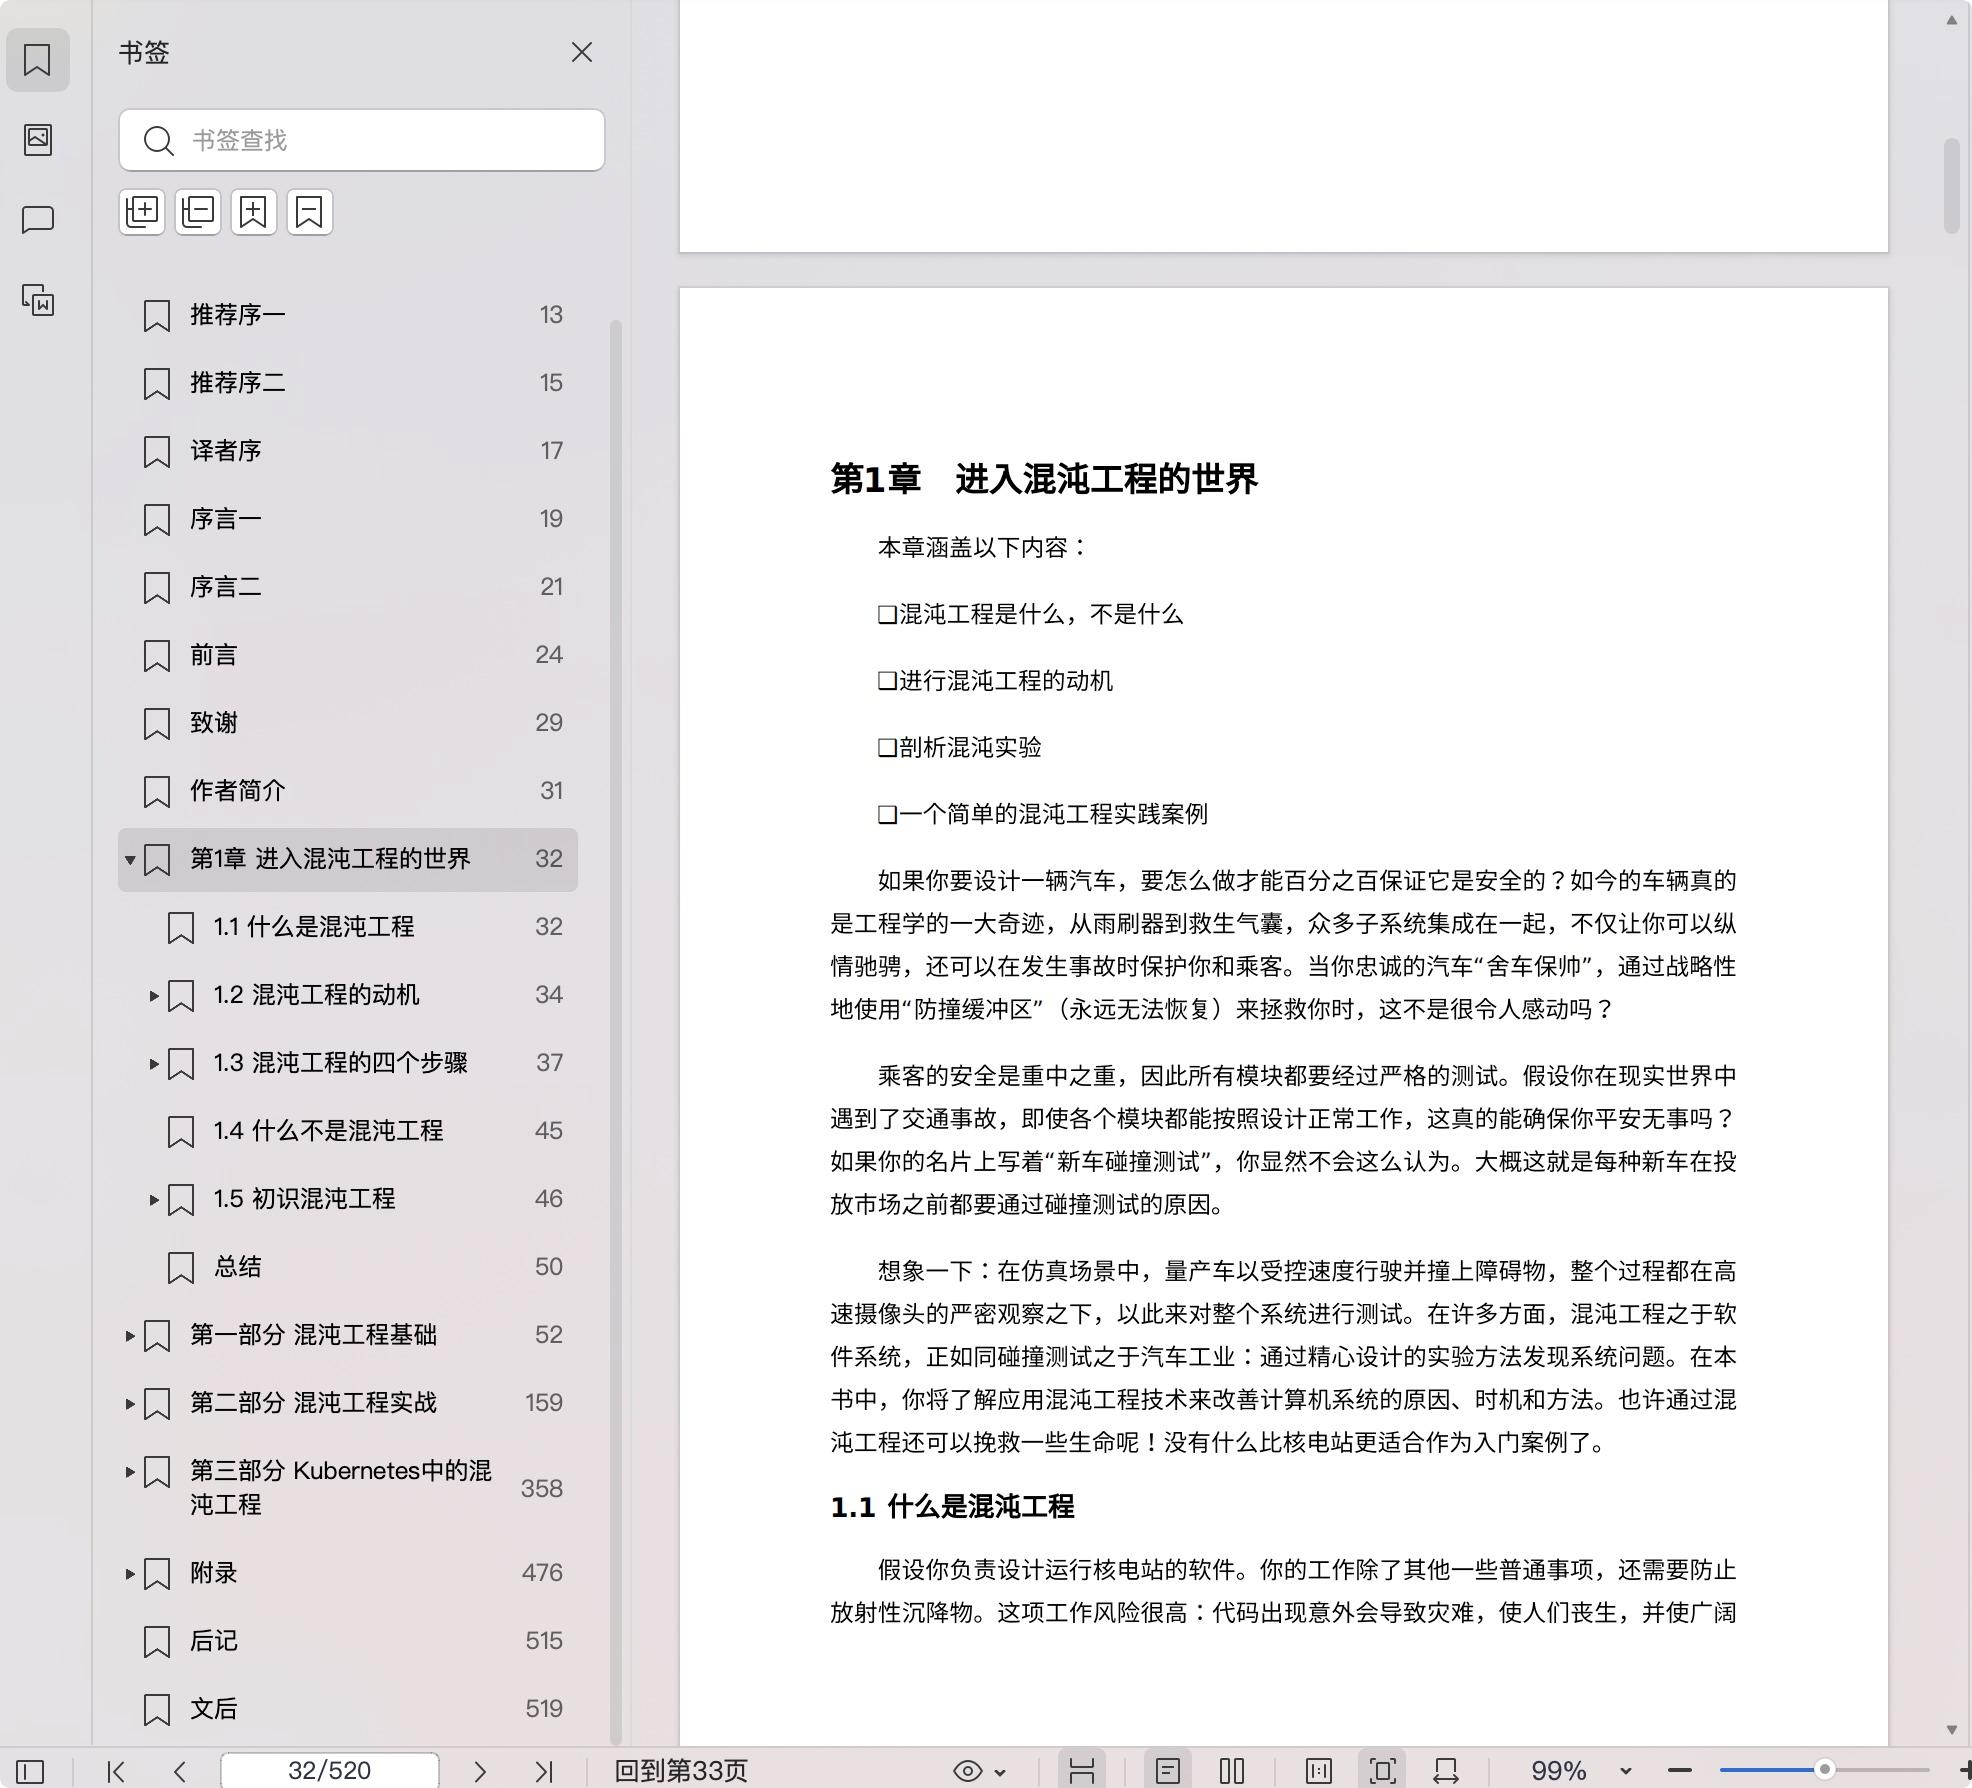Click heading 第1章 进入混沌工程的世界 in page
This screenshot has width=1972, height=1788.
(1044, 479)
